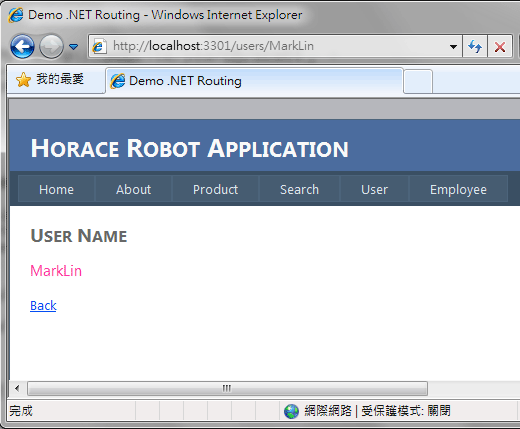Open the Search menu item
Image resolution: width=520 pixels, height=429 pixels.
point(299,189)
